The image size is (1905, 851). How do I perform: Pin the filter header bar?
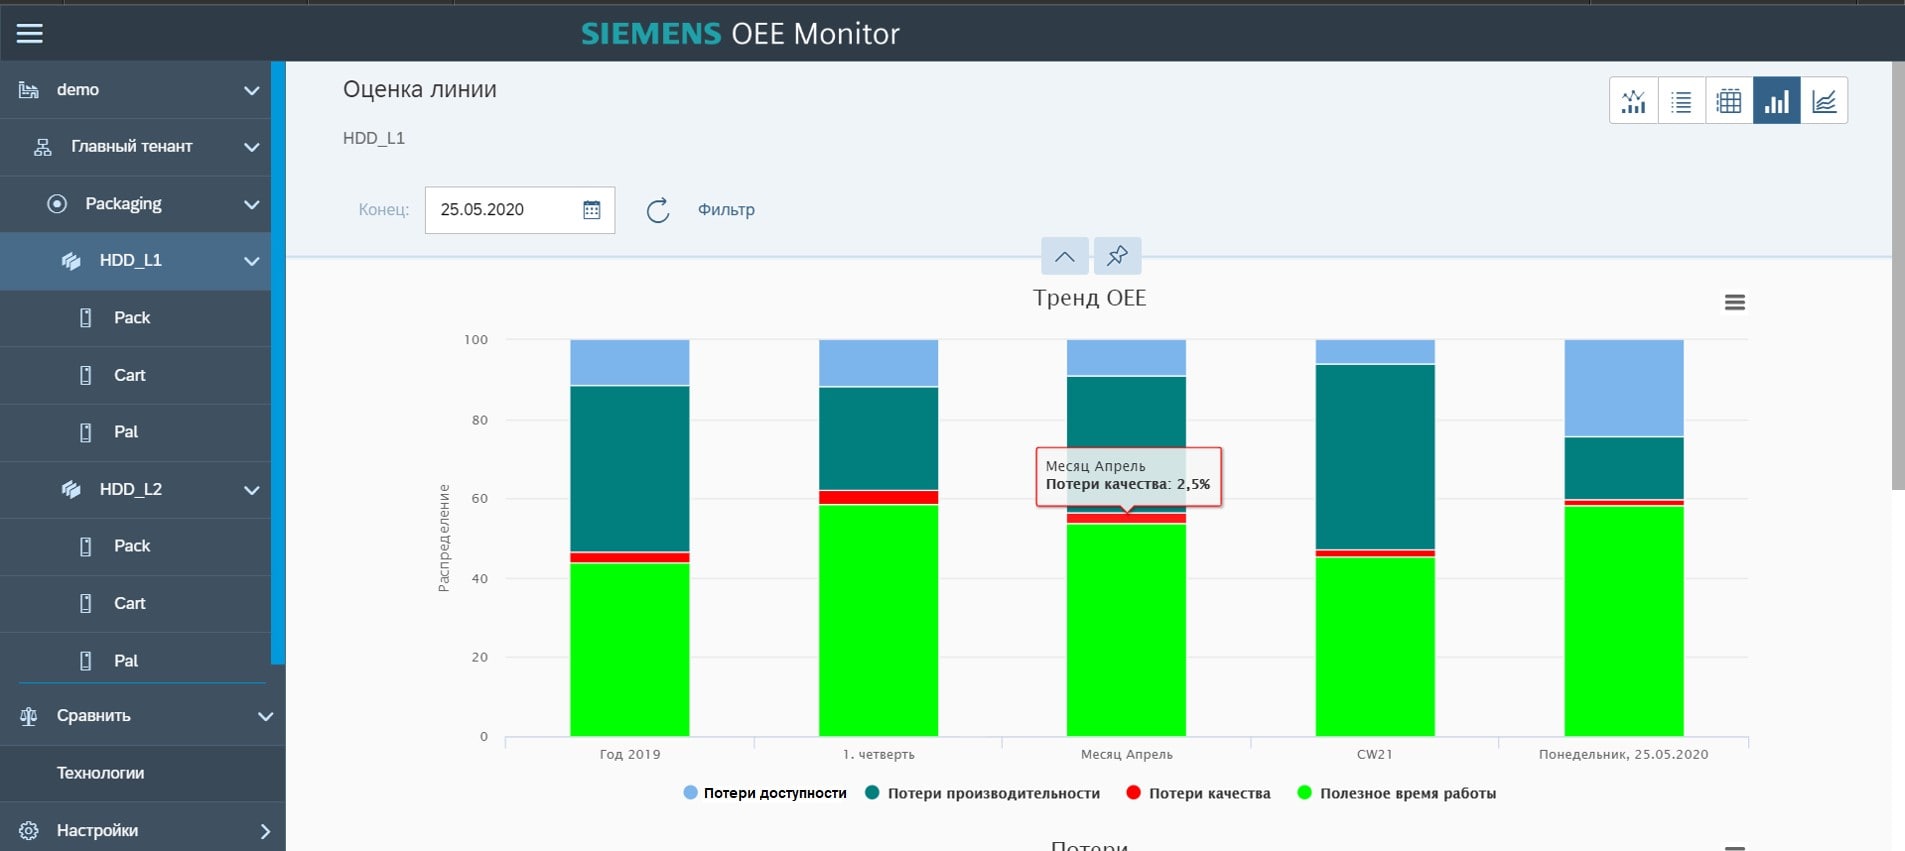click(1117, 256)
